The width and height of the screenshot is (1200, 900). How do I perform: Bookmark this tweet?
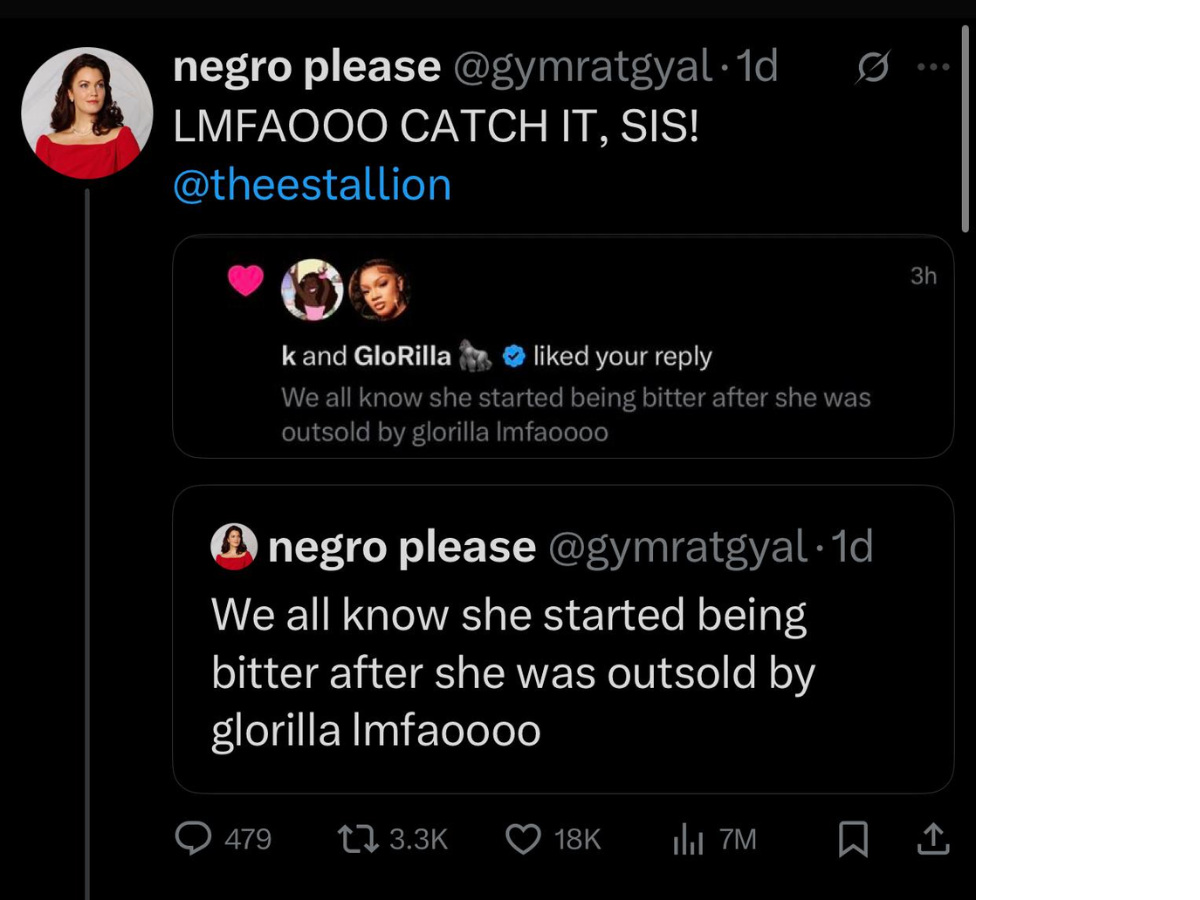point(852,838)
